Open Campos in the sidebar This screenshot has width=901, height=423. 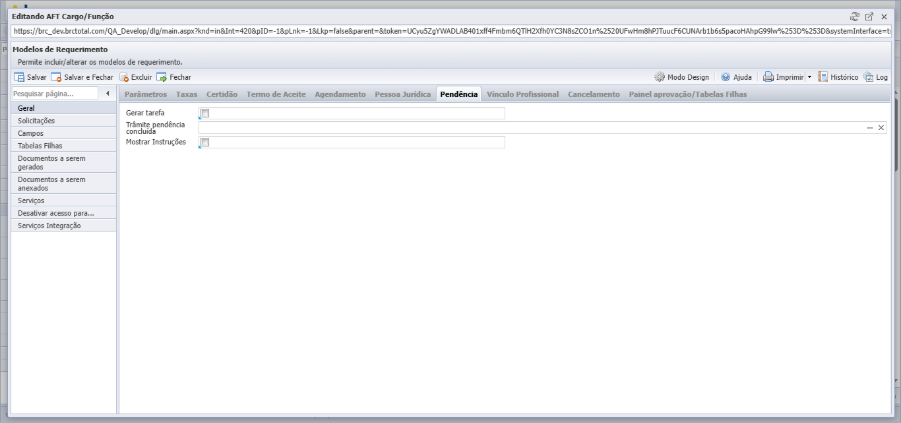[63, 133]
